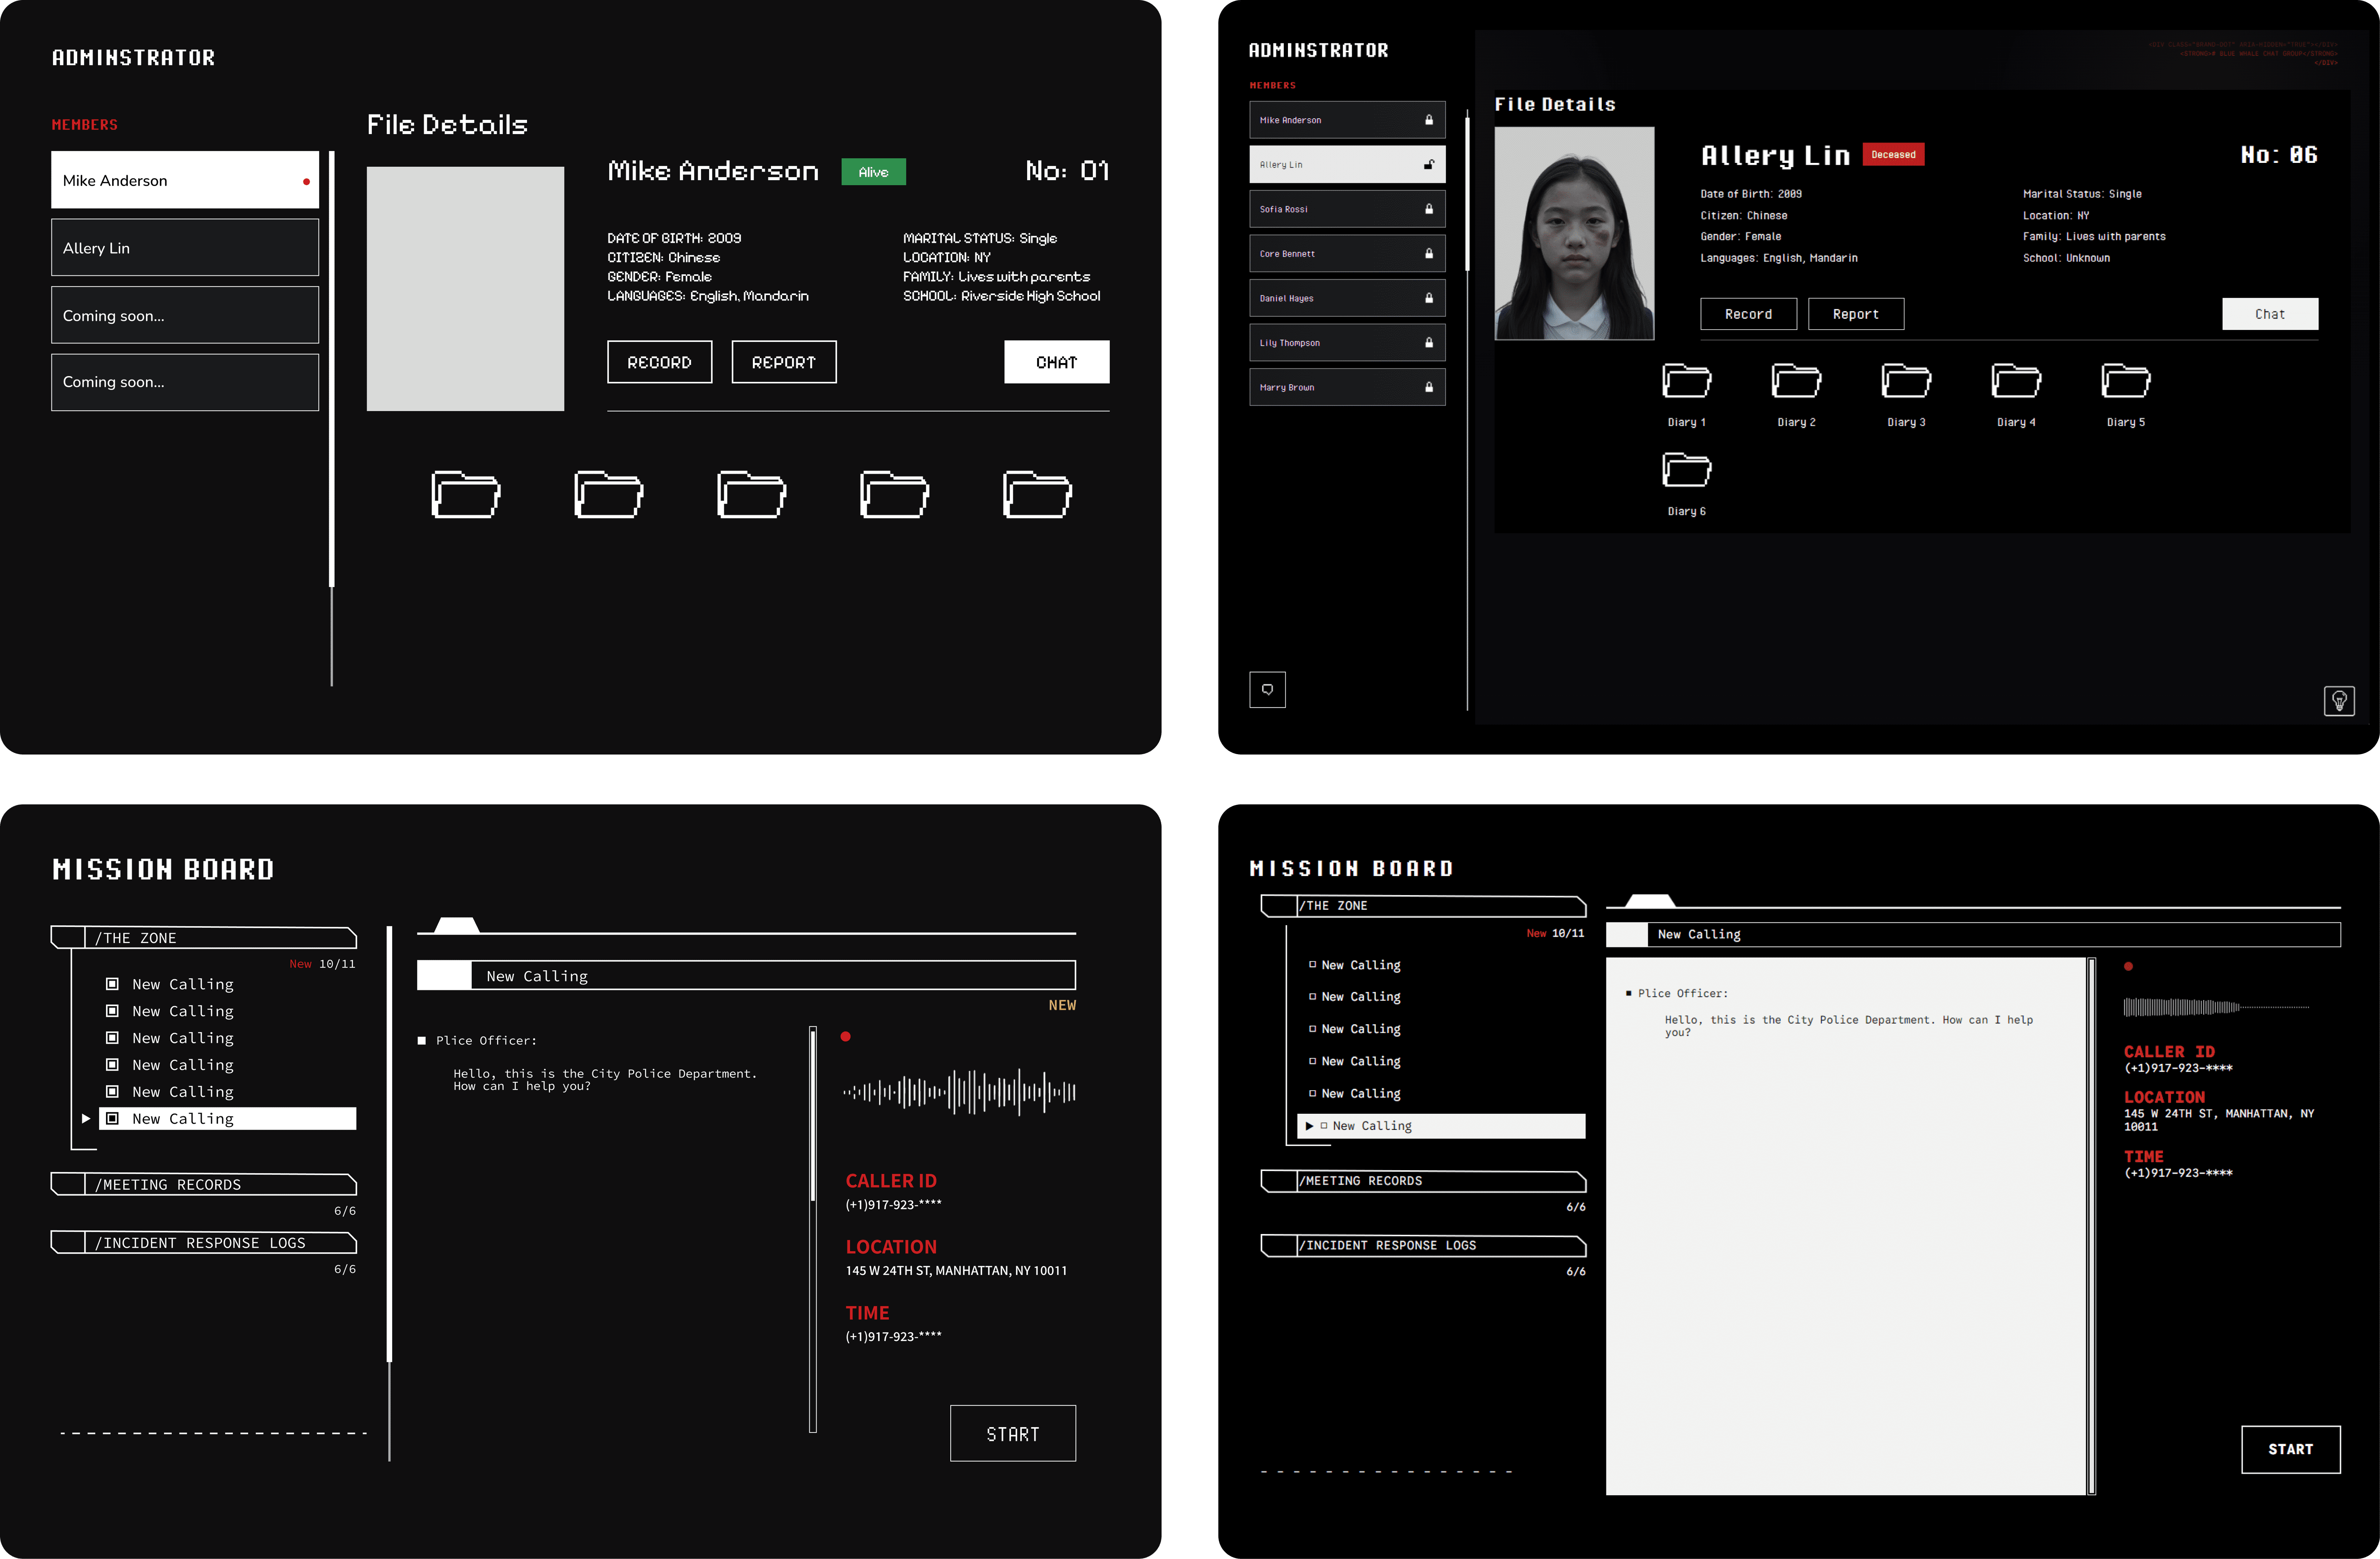Click the bold START button, right Mission Board
2380x1559 pixels.
pyautogui.click(x=2290, y=1449)
